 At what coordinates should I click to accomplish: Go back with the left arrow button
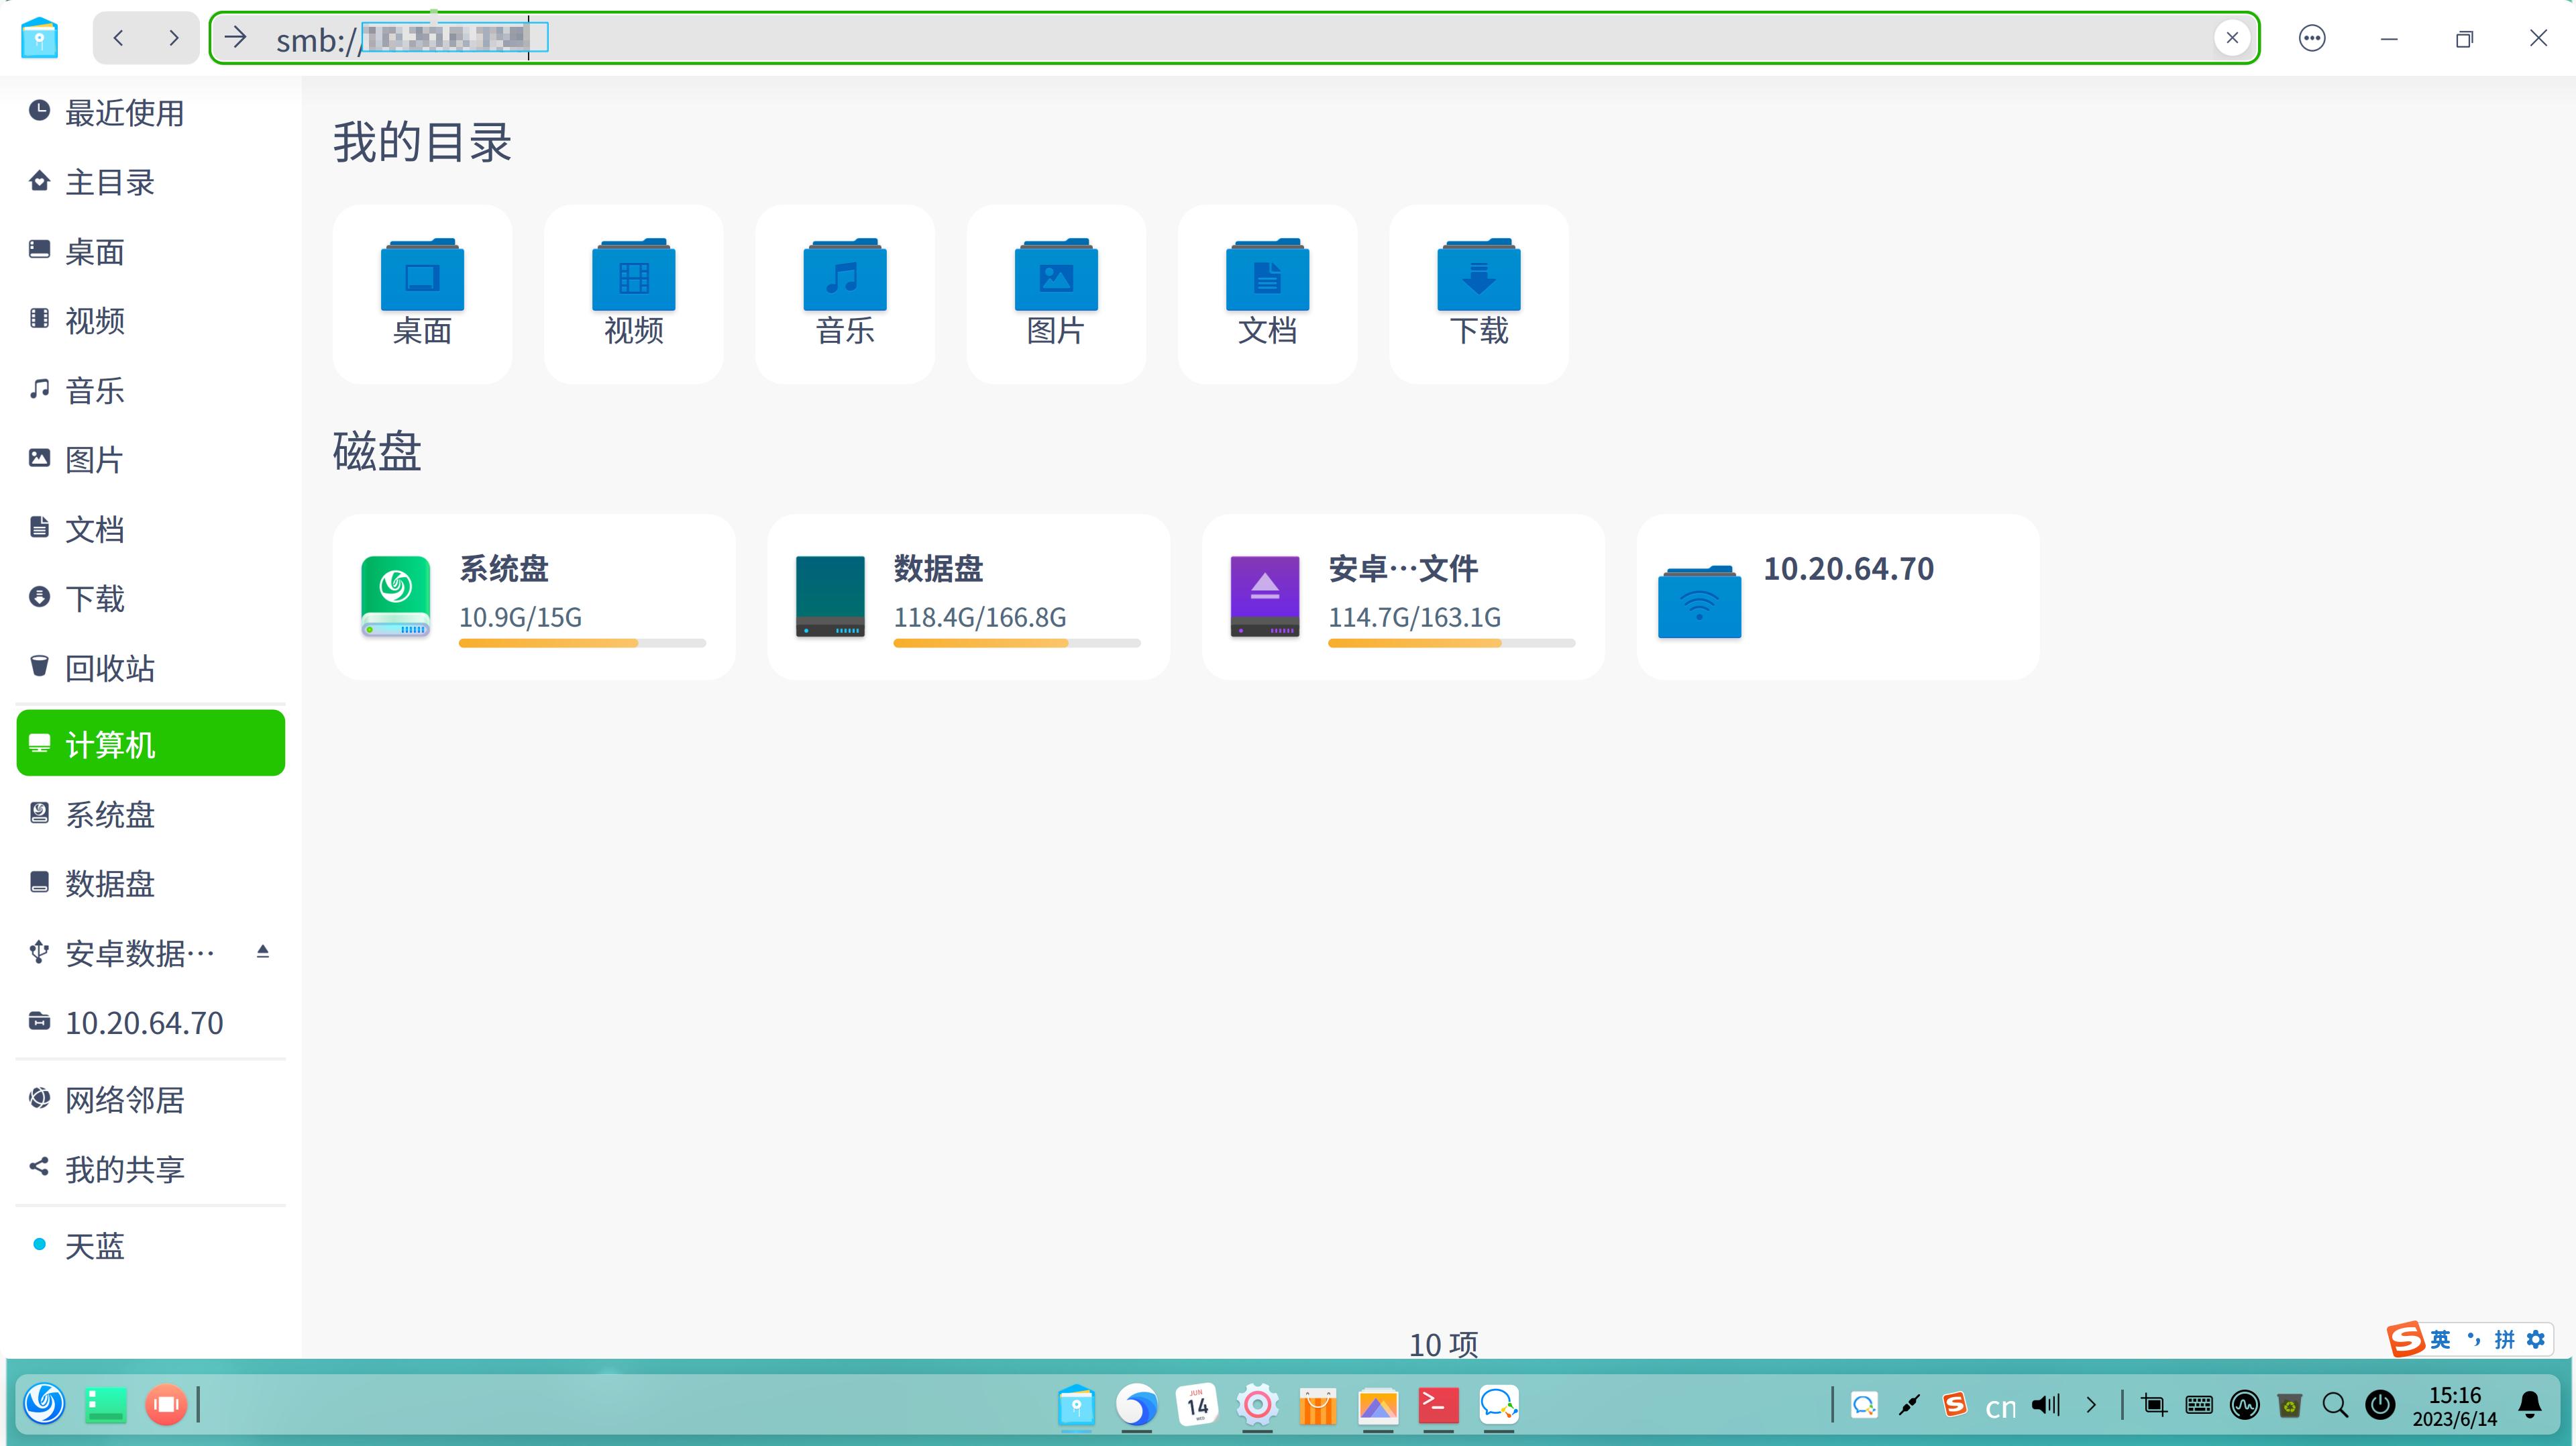(x=119, y=38)
